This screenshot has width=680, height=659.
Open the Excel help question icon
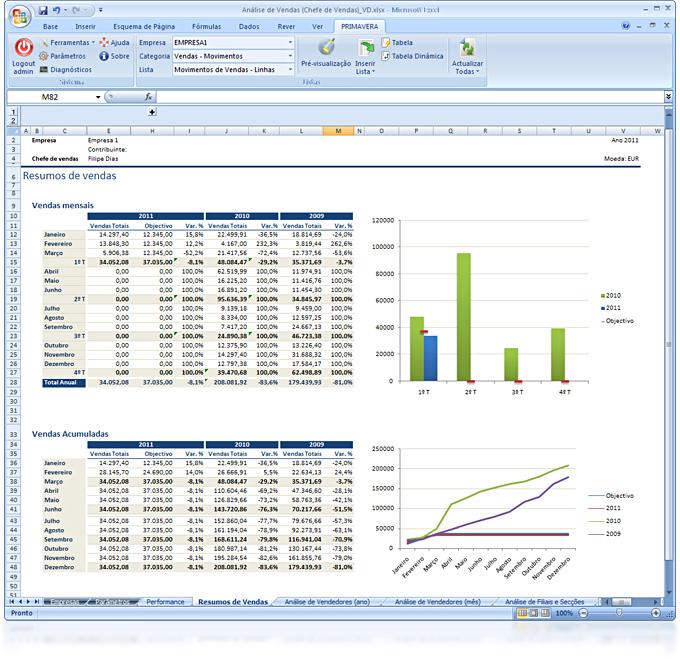pos(626,26)
